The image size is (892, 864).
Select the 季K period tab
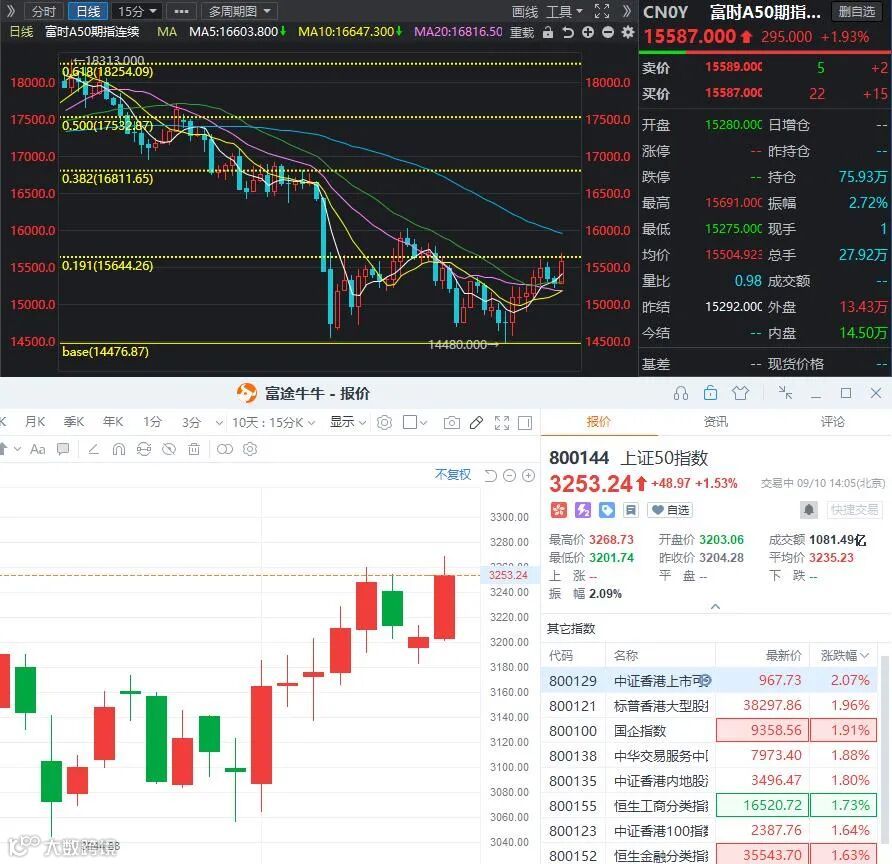coord(74,422)
